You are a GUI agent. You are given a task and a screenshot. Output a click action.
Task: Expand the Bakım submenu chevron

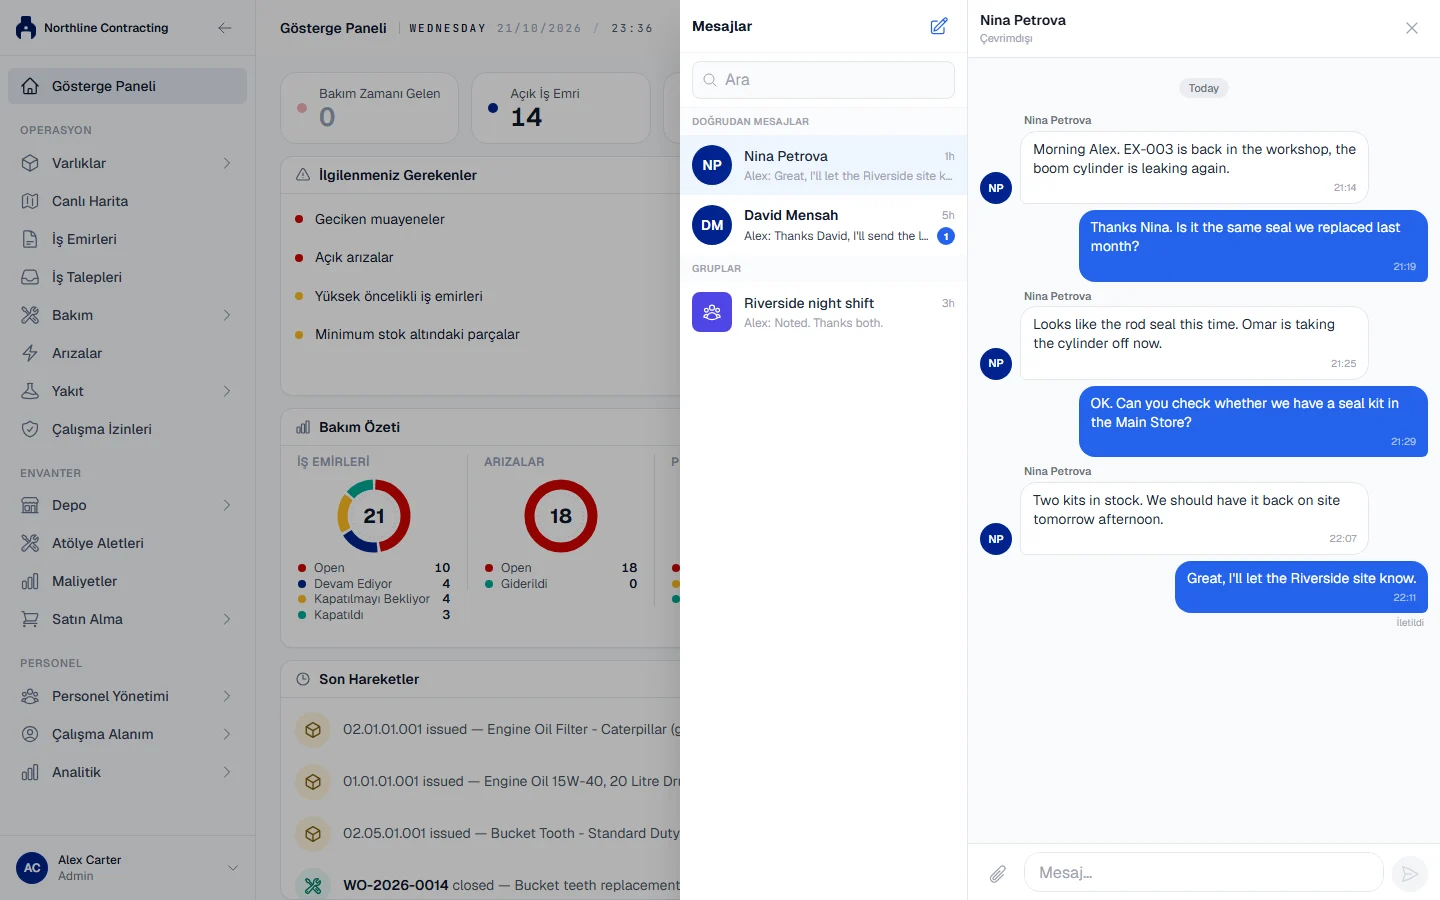[227, 315]
